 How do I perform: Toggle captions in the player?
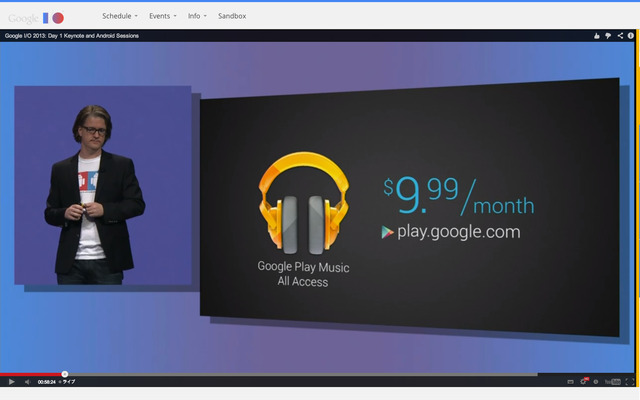(570, 382)
